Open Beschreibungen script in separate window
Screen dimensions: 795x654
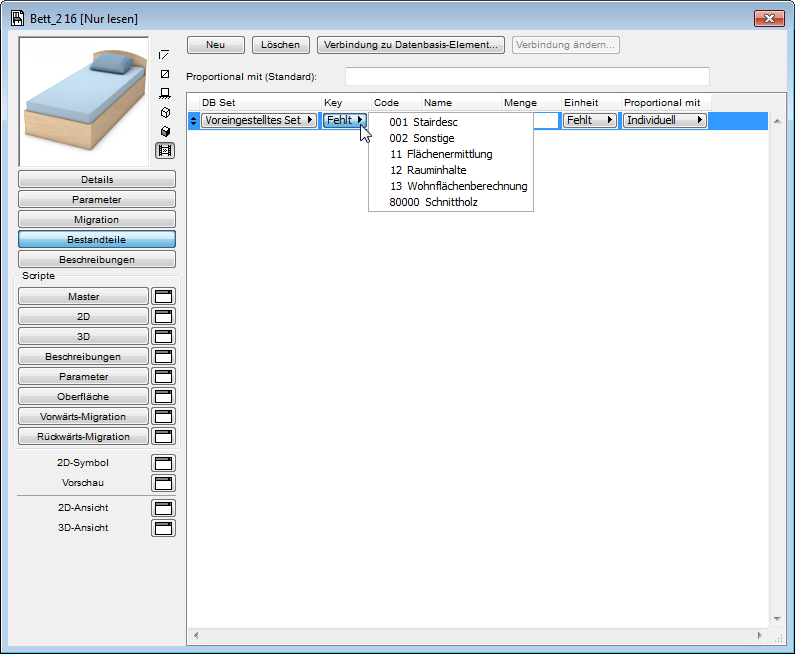point(163,356)
